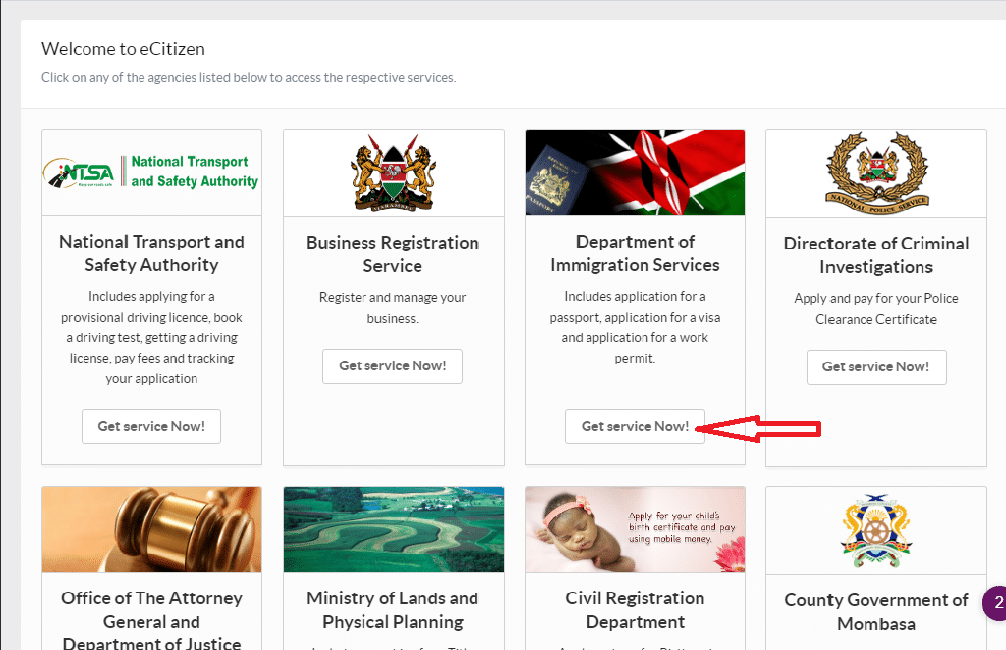Open Ministry of Lands and Physical Planning
This screenshot has width=1006, height=650.
click(x=392, y=610)
